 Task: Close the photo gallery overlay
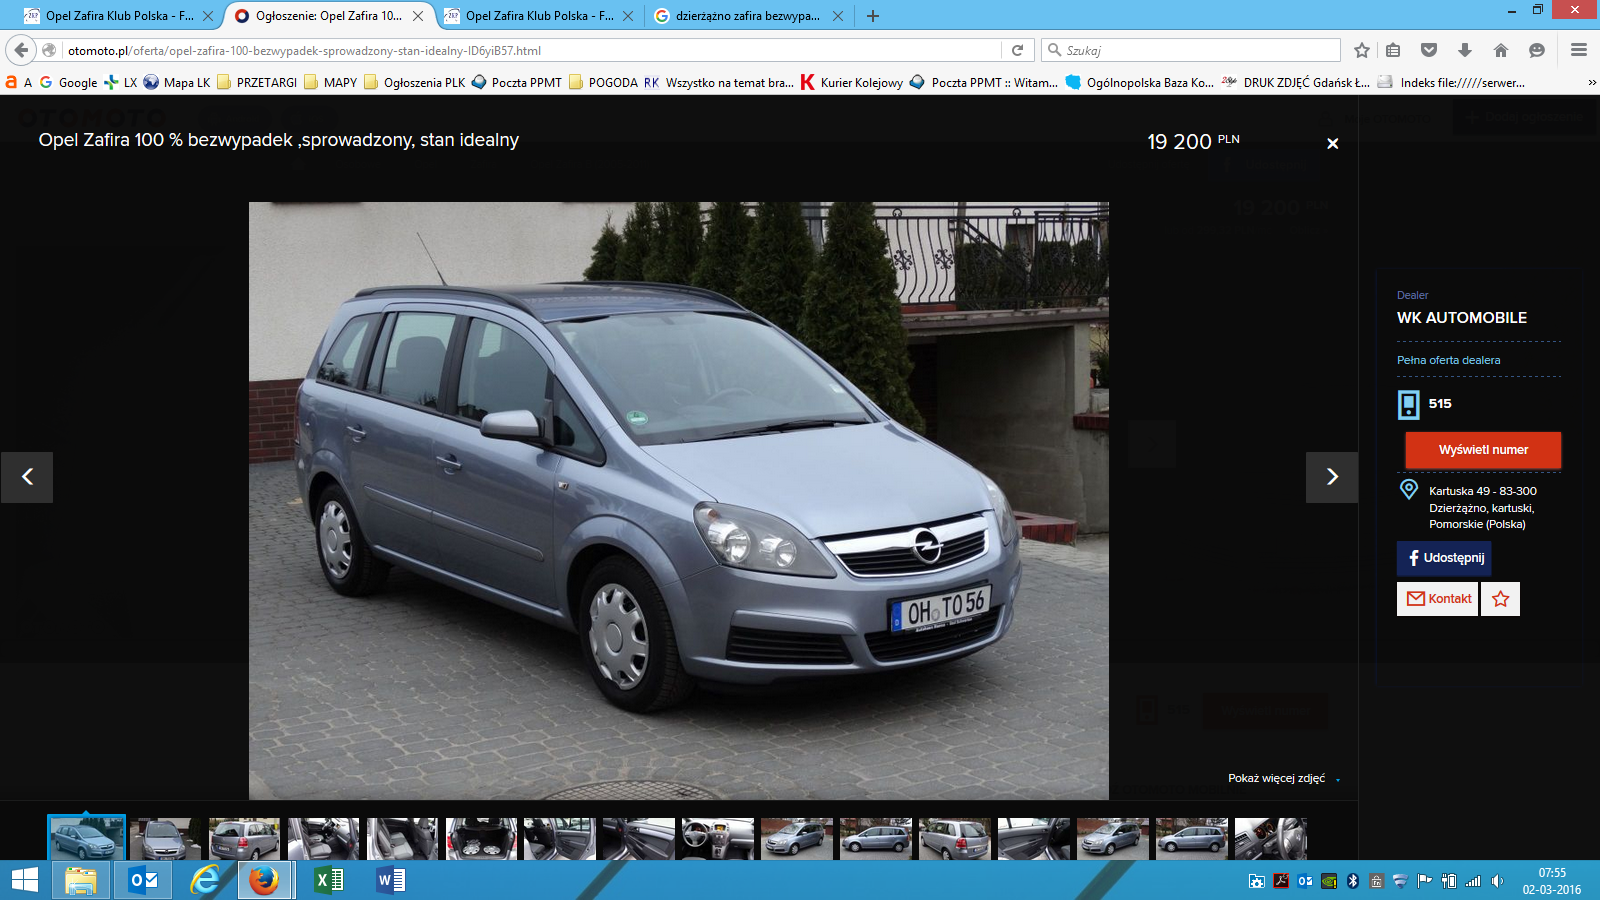click(x=1332, y=144)
